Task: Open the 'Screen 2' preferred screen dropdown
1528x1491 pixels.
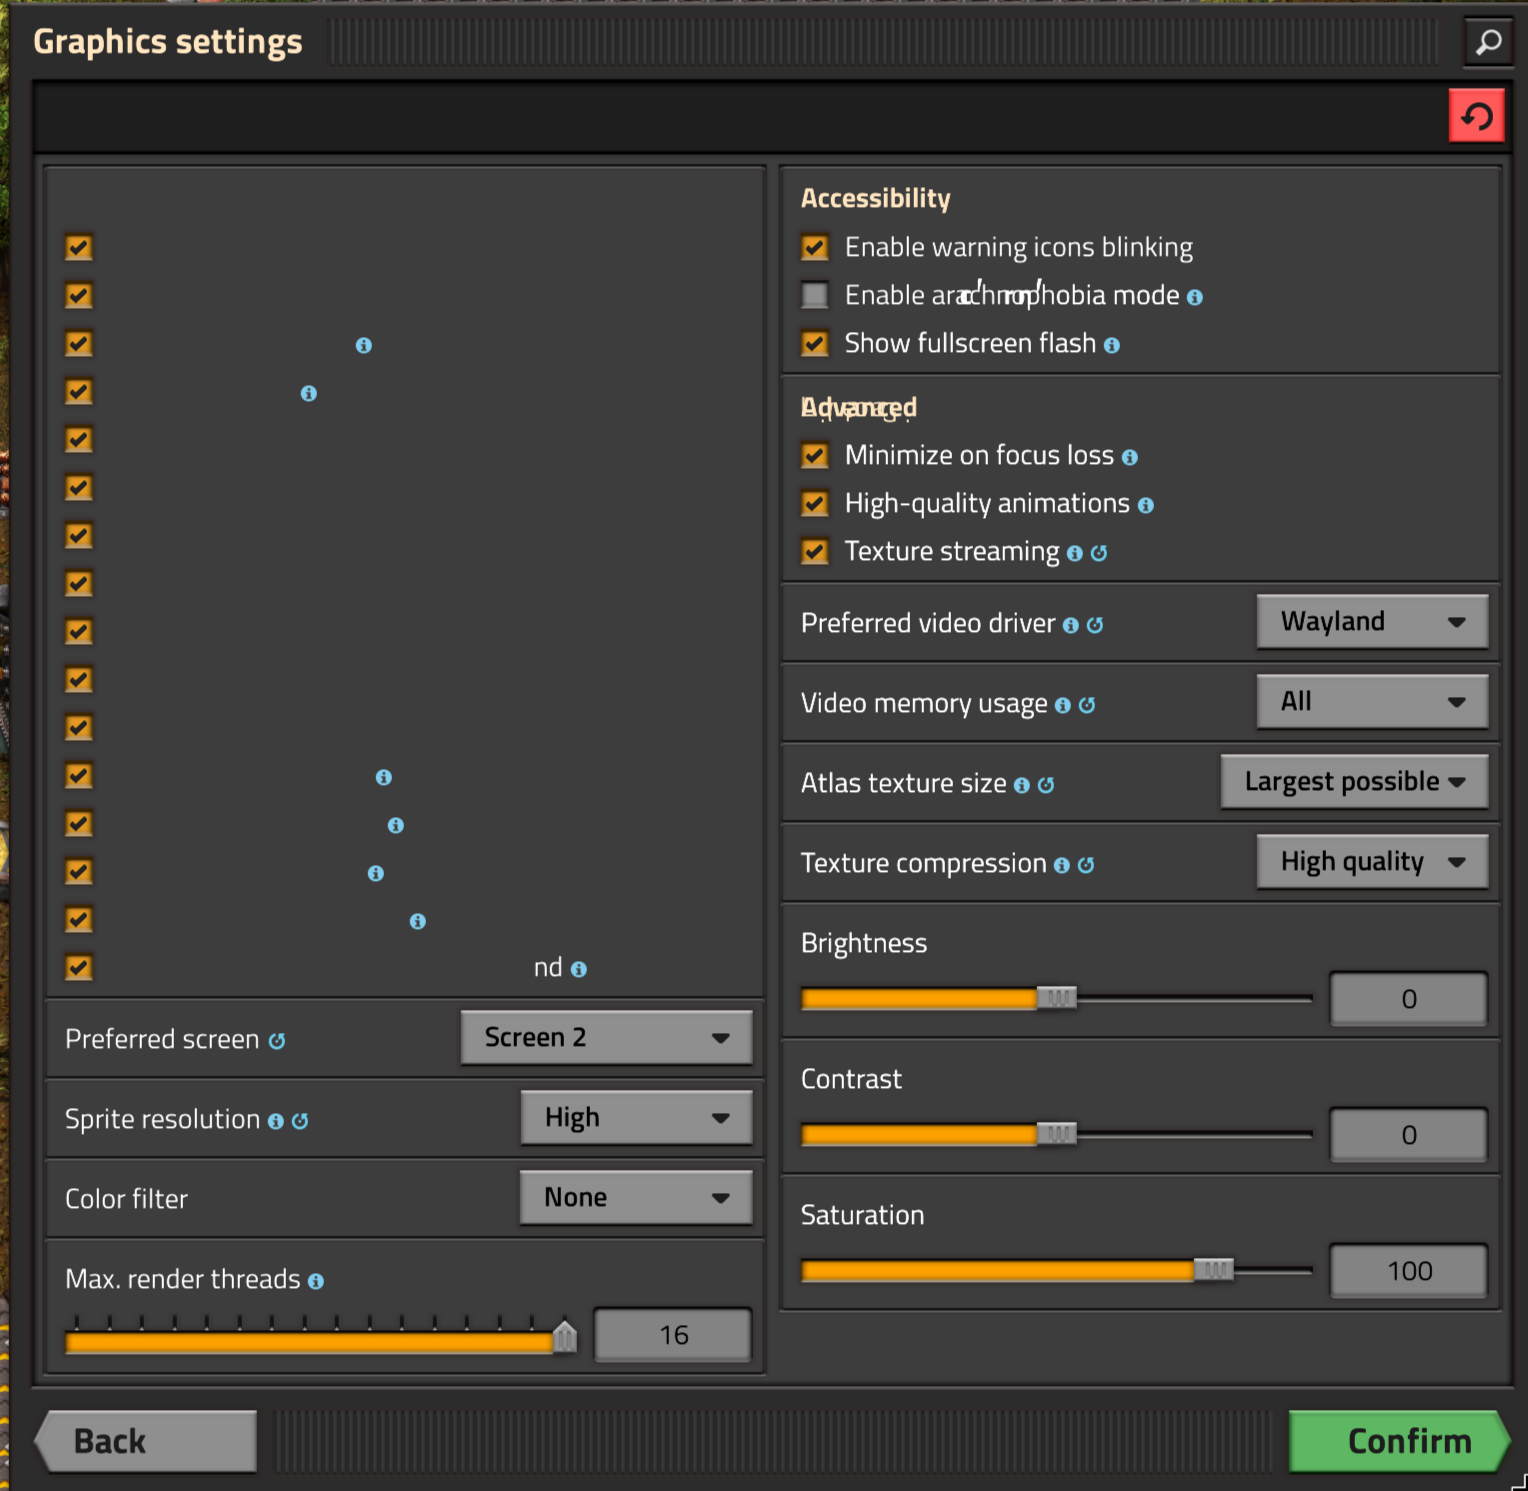Action: pos(606,1037)
